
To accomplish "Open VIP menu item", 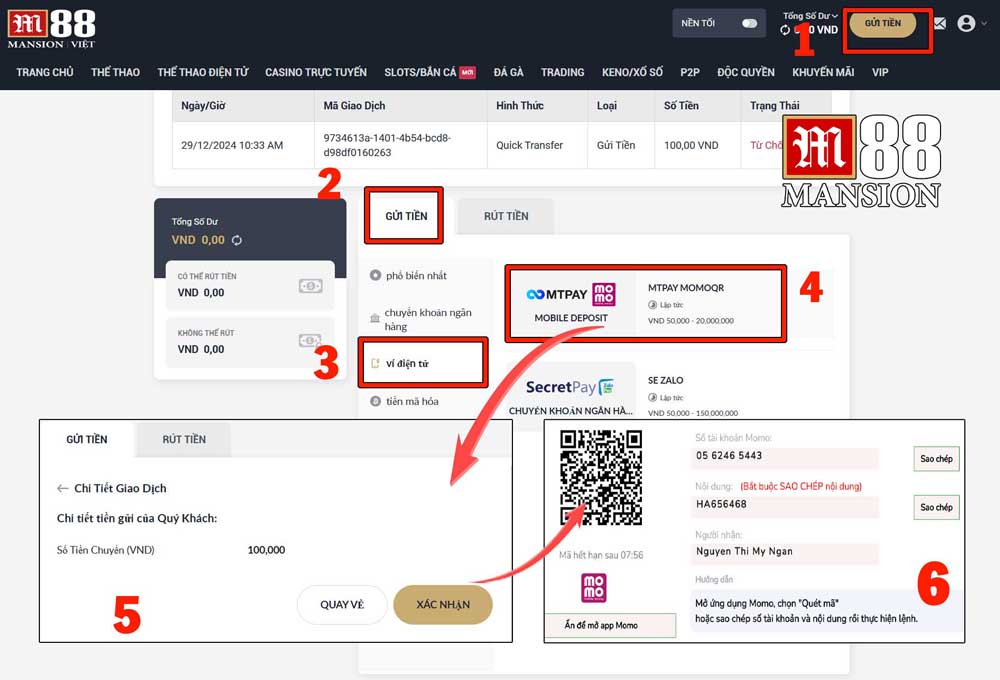I will pyautogui.click(x=880, y=72).
